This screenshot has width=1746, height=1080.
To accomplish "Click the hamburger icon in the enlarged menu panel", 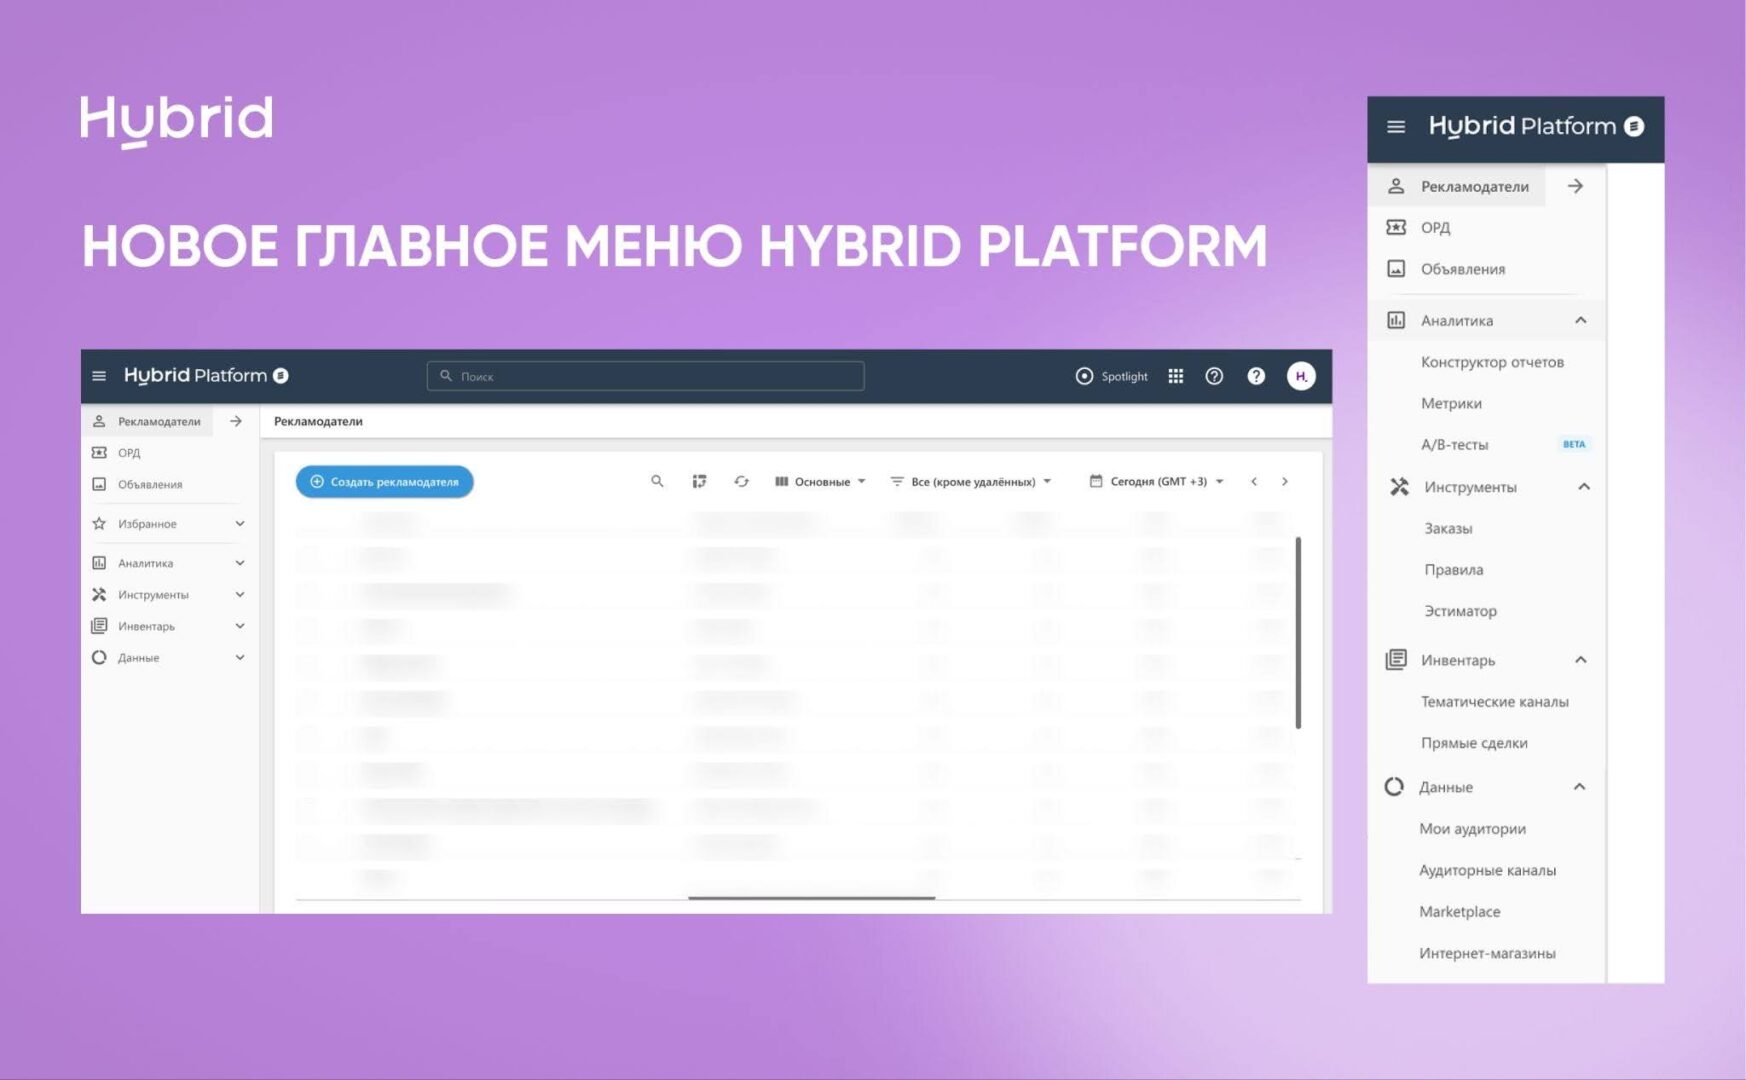I will point(1396,127).
